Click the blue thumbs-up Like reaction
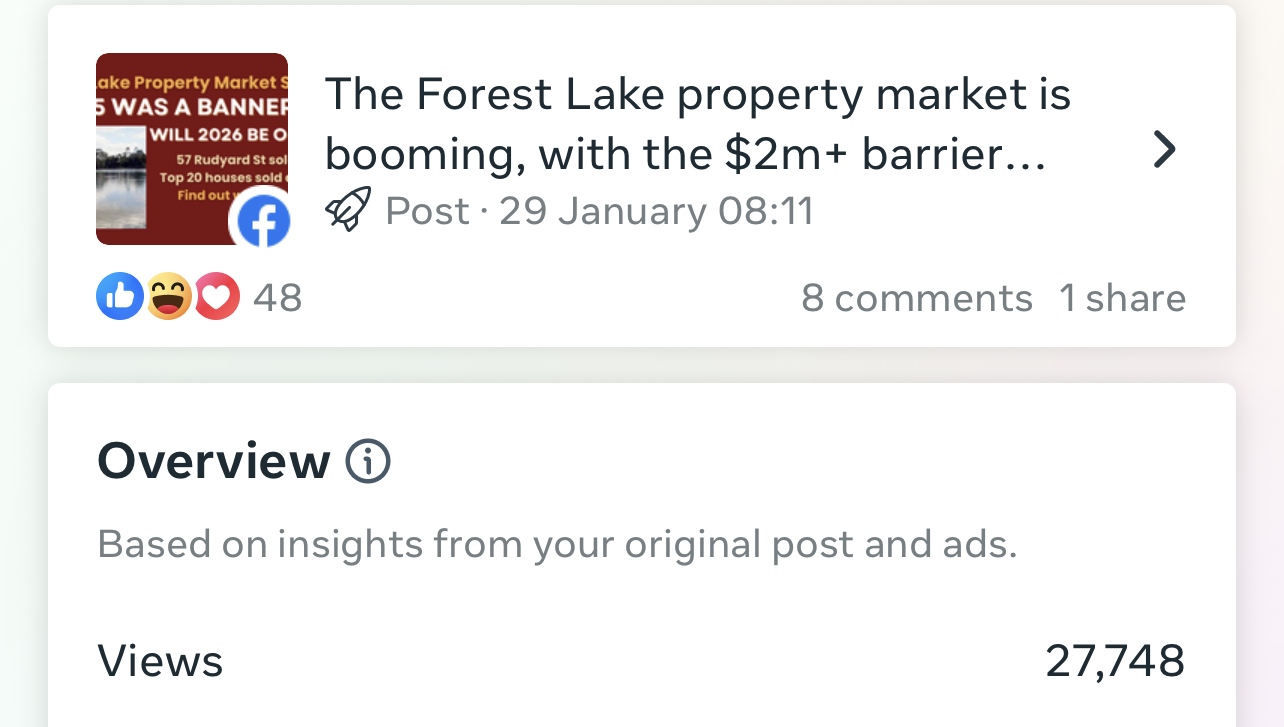 [x=119, y=297]
